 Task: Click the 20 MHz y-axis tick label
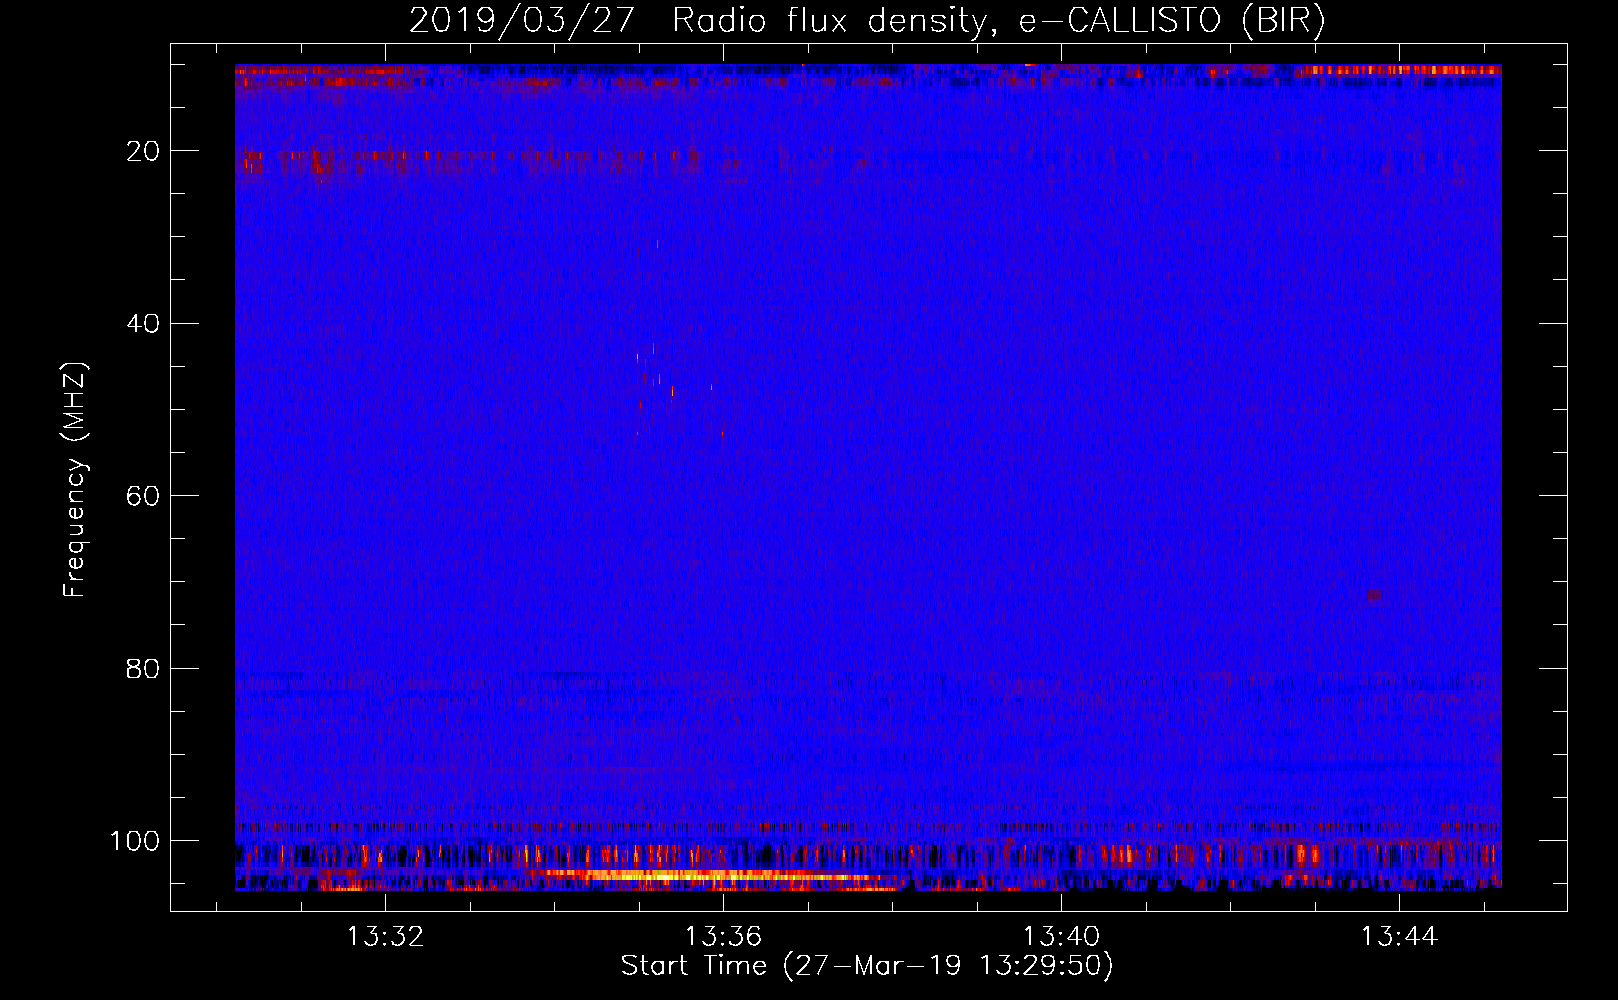pyautogui.click(x=144, y=151)
